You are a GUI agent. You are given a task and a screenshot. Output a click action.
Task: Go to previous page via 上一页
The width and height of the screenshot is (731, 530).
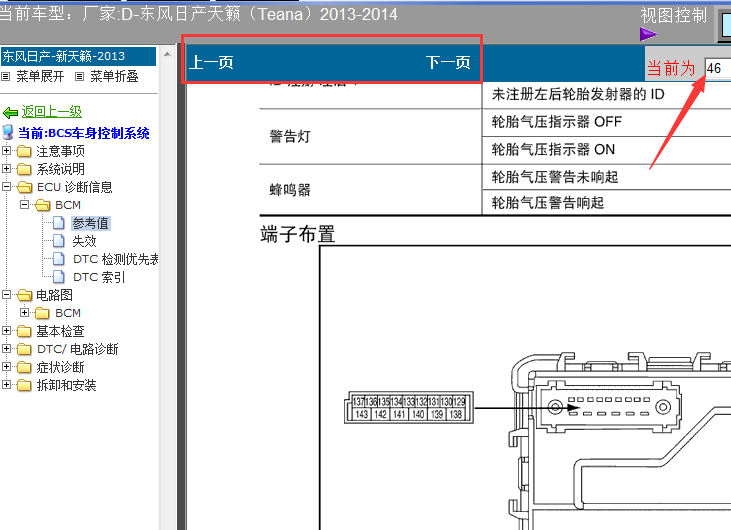(211, 62)
